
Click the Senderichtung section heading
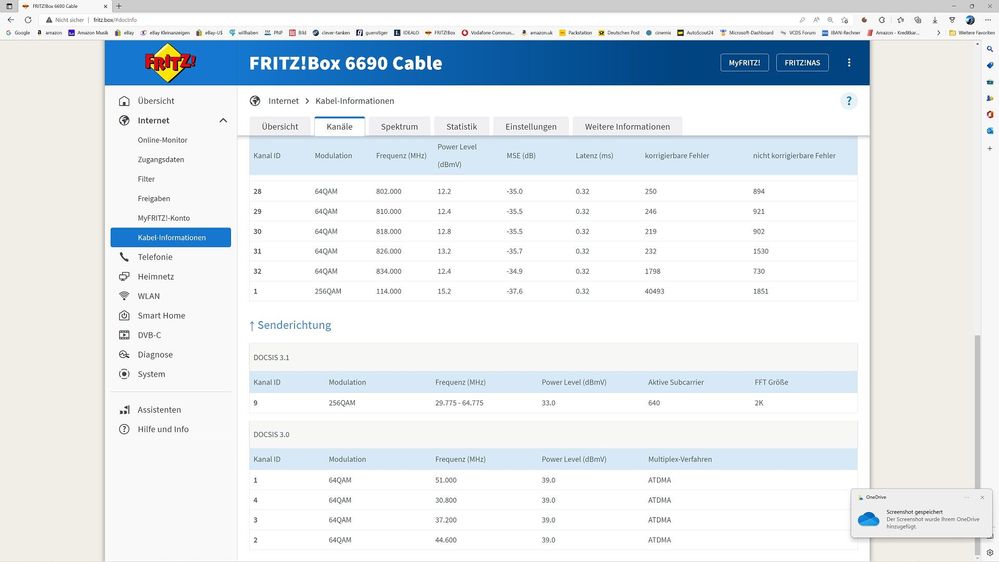290,325
